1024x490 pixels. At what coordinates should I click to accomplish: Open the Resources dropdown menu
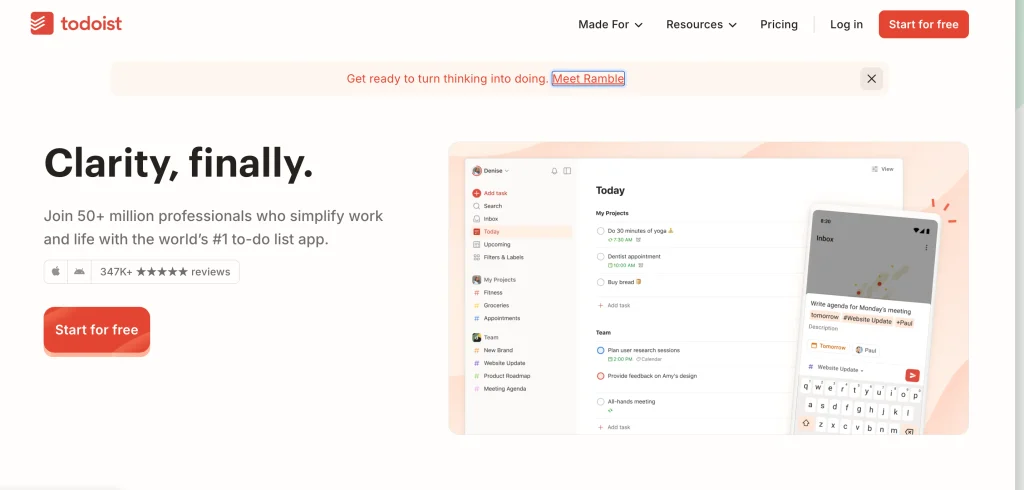coord(701,24)
